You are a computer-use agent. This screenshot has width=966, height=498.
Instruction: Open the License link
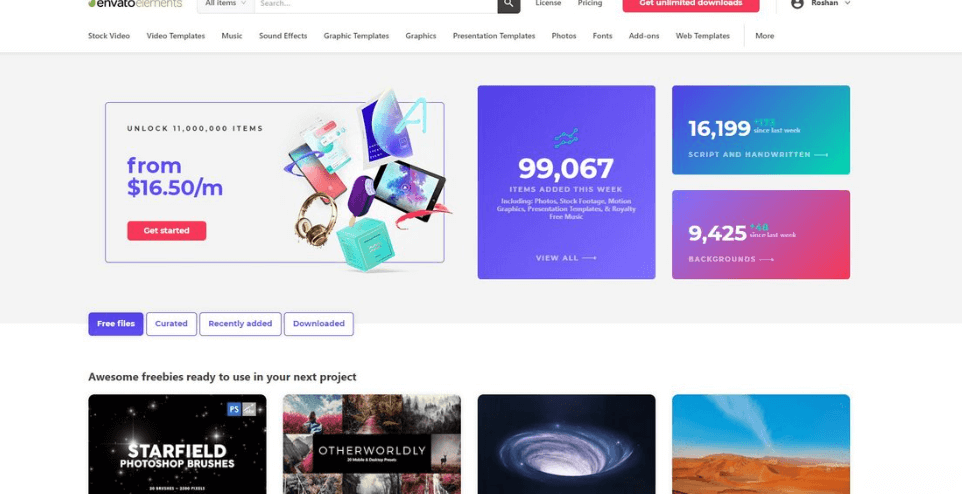(x=548, y=4)
